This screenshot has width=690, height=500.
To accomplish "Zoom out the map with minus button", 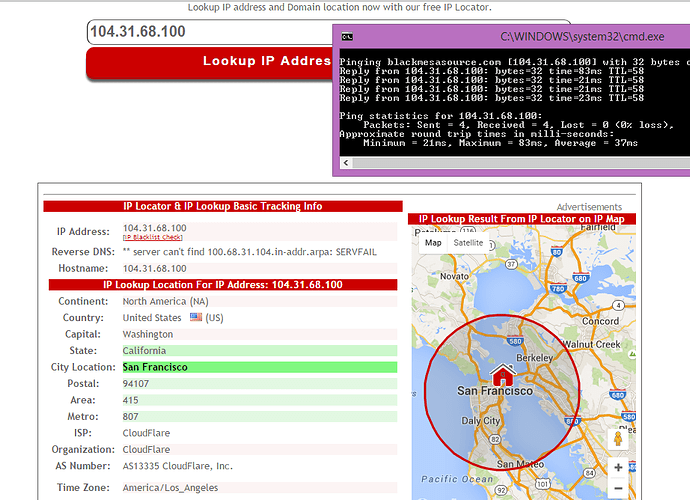I will [x=619, y=489].
